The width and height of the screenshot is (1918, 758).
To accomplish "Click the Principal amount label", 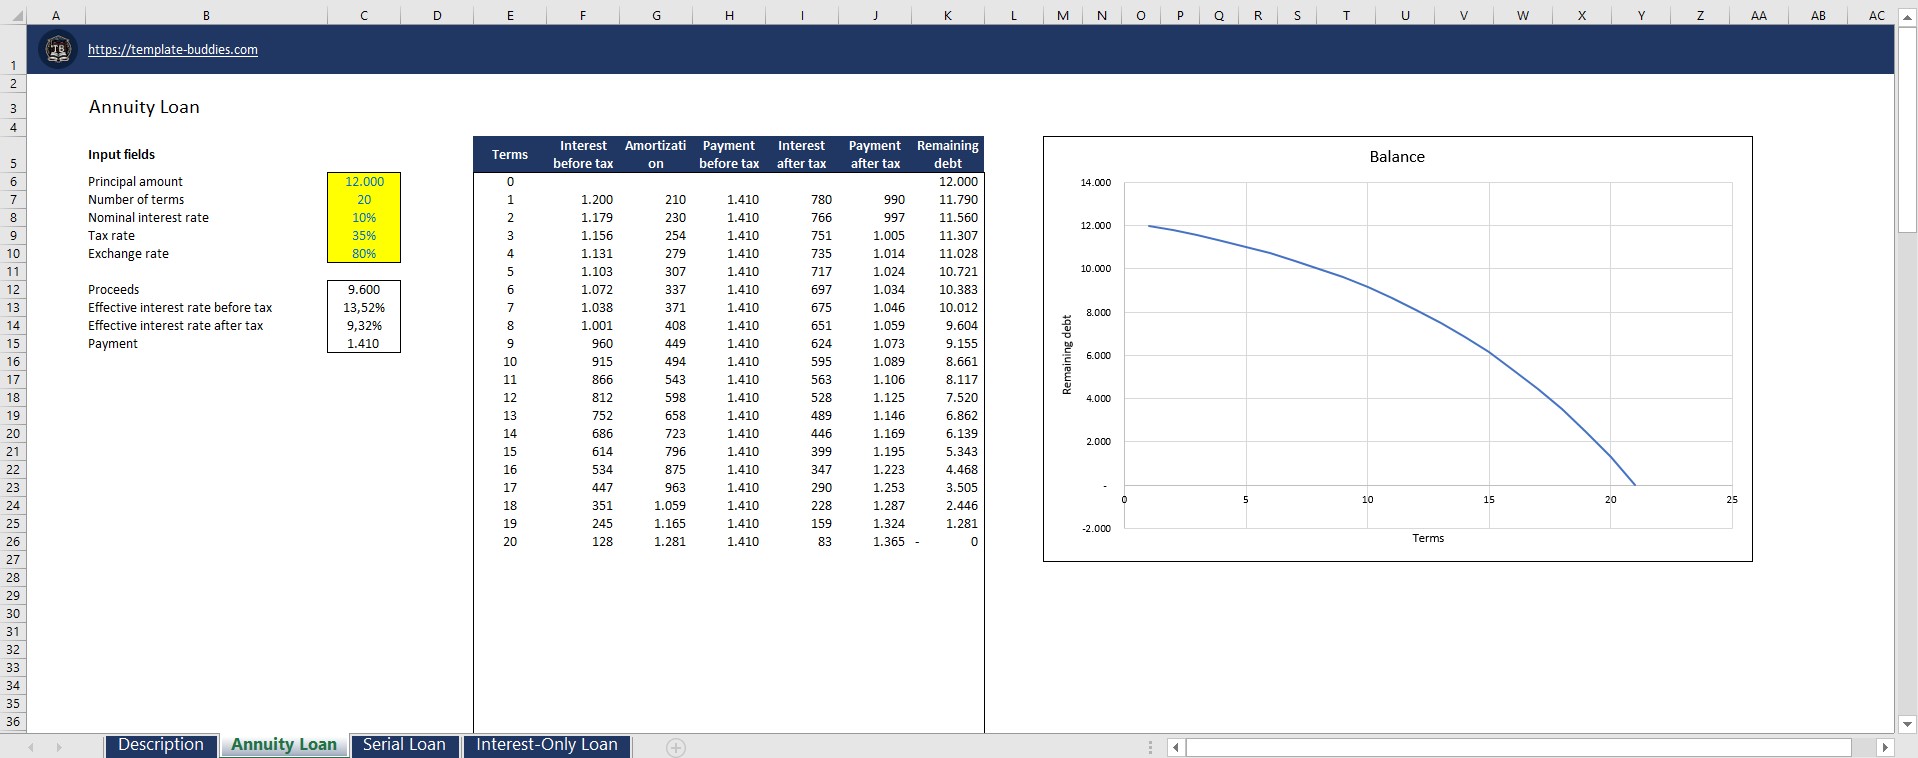I will click(135, 182).
